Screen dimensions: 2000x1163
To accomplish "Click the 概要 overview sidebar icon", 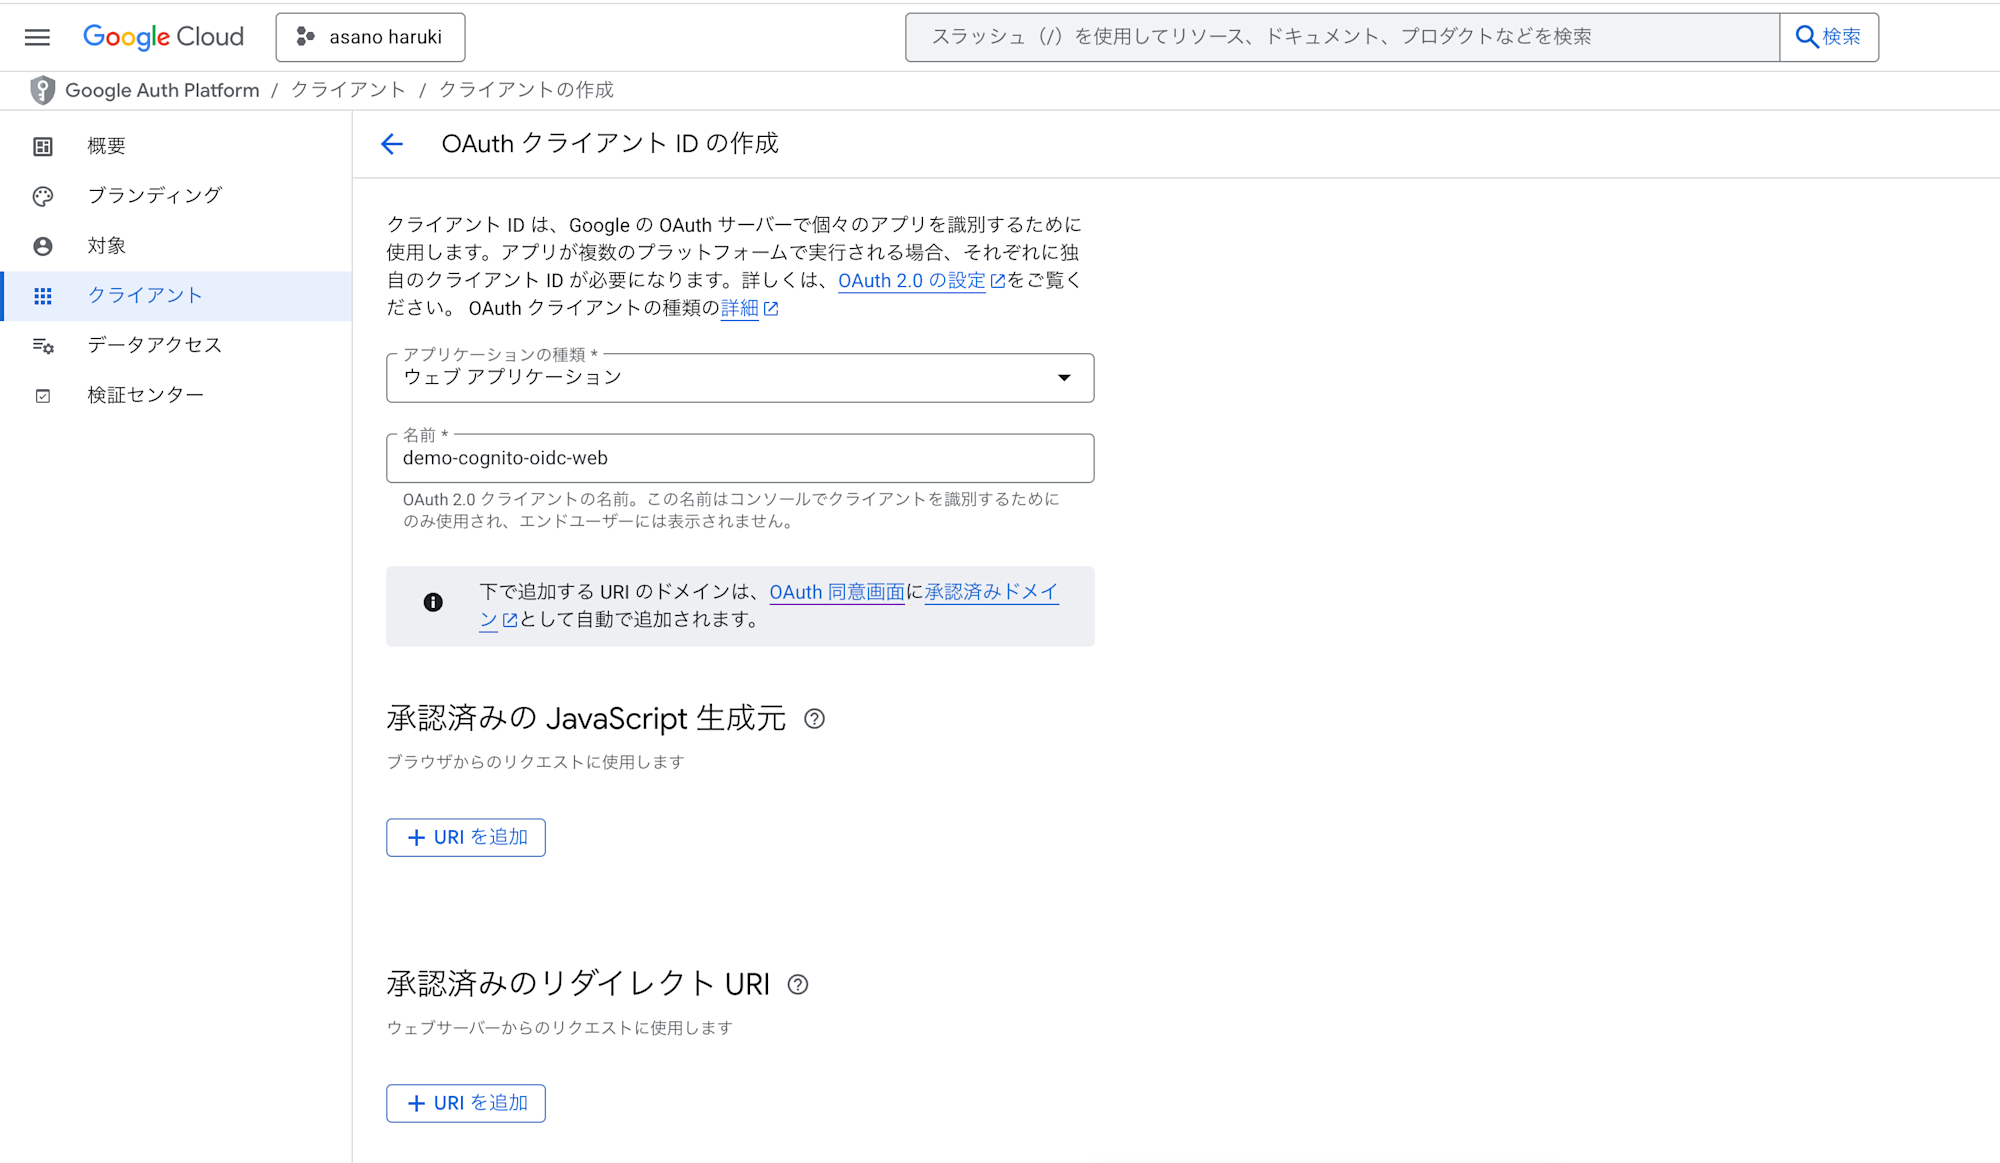I will click(43, 147).
